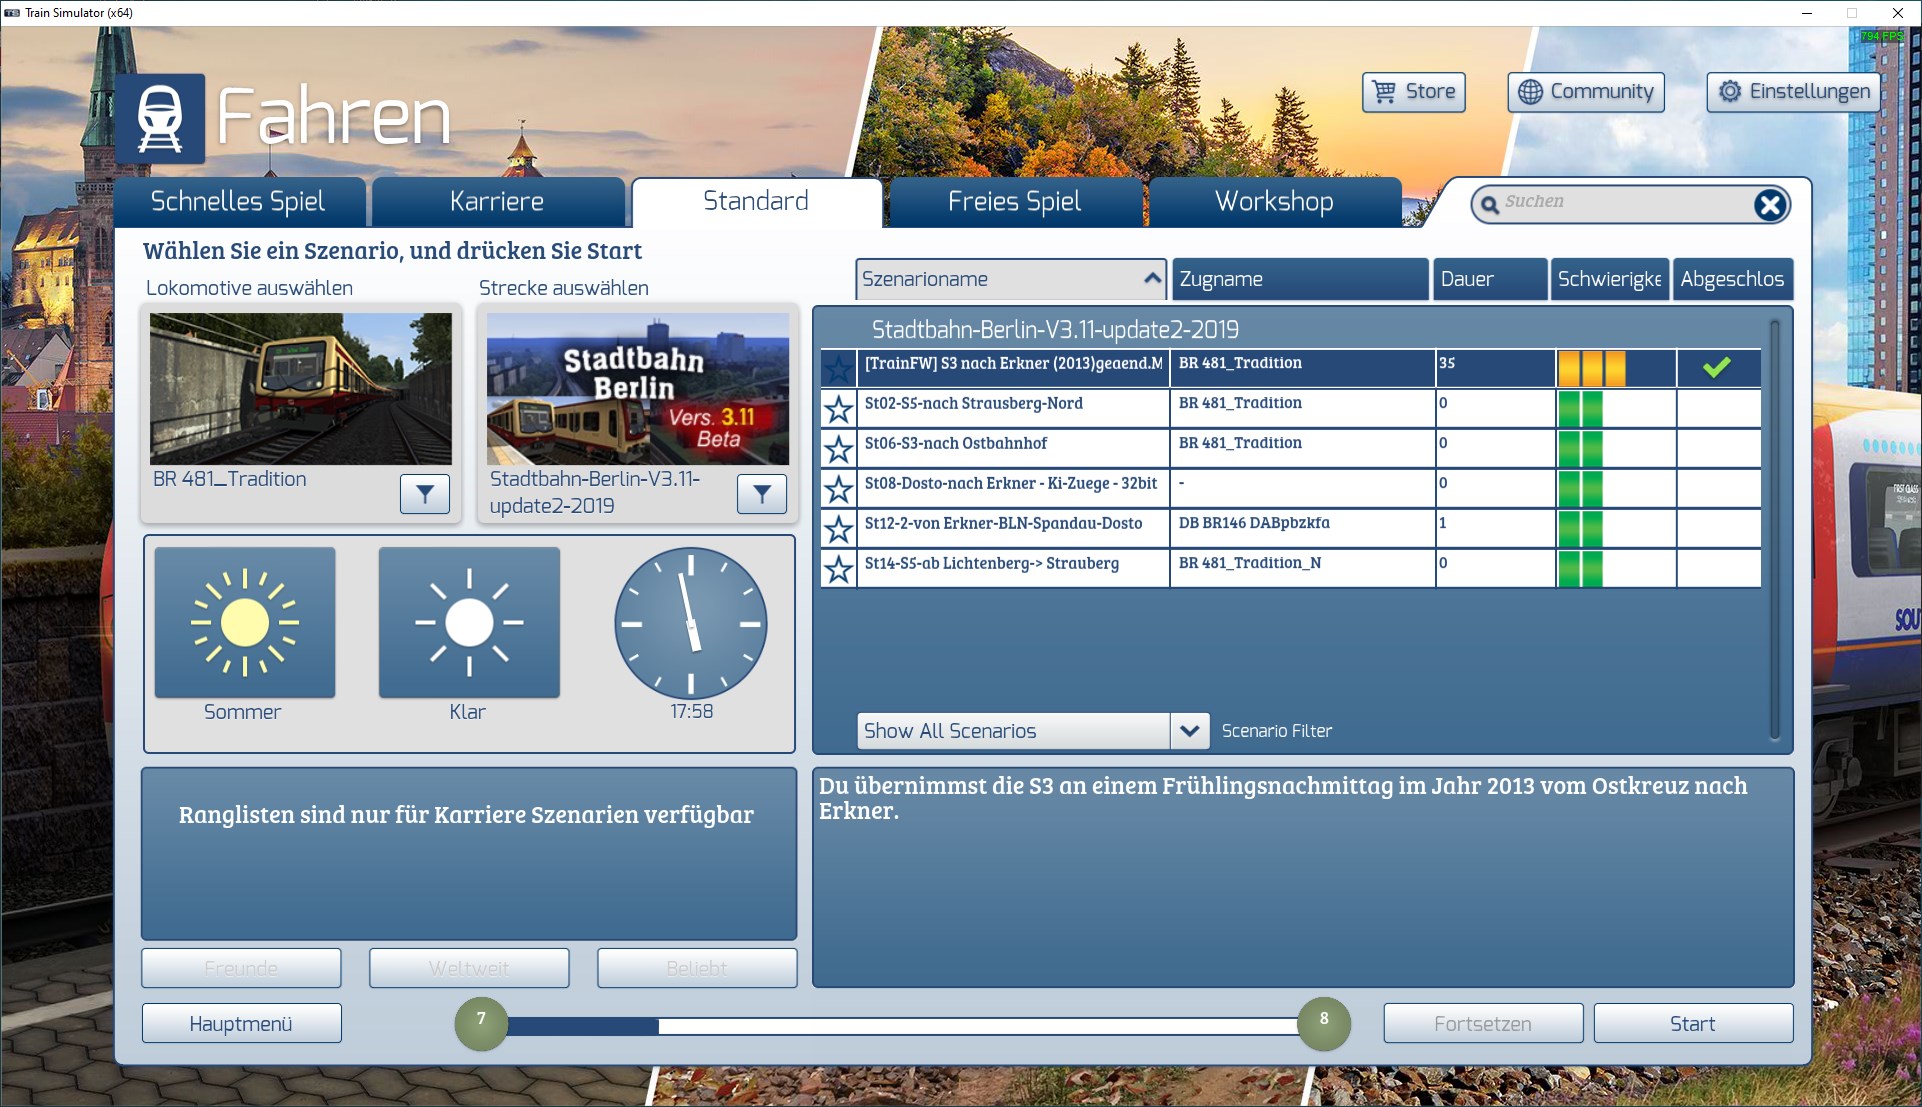Click the 17:58 clock face
The width and height of the screenshot is (1922, 1107).
[690, 622]
